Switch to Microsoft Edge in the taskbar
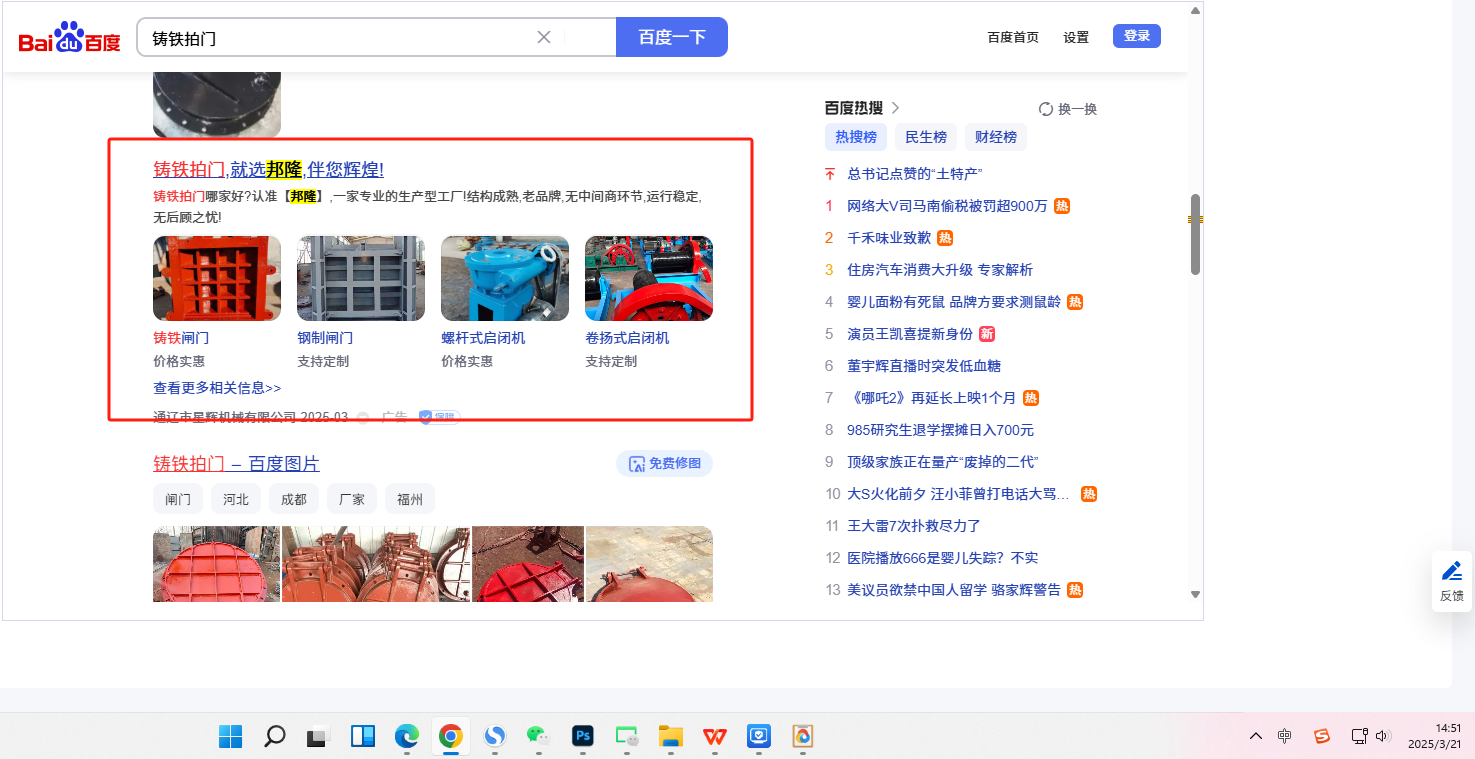1475x759 pixels. point(406,737)
